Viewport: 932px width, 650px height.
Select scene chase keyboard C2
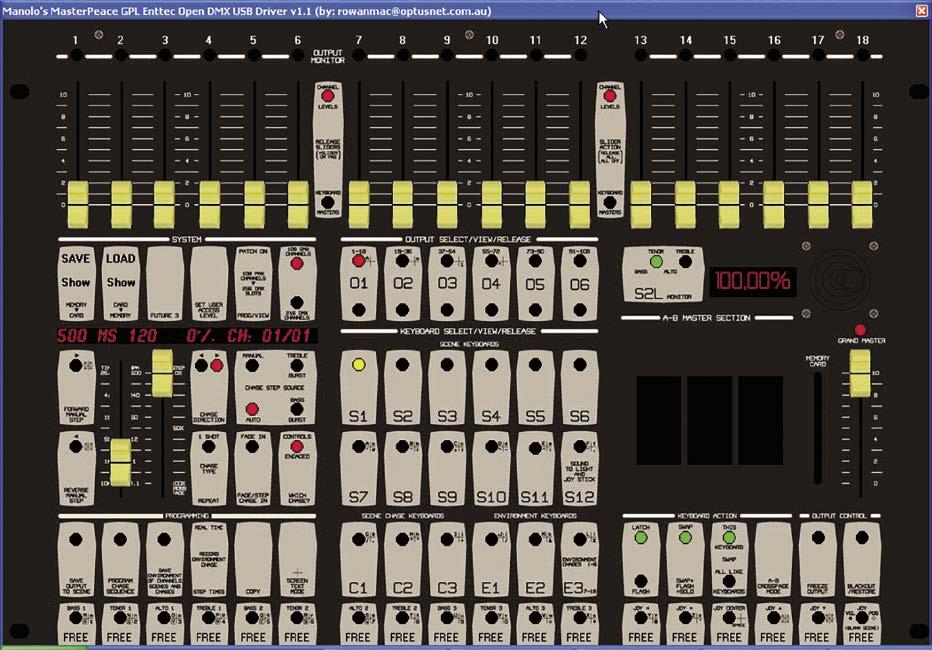click(x=402, y=560)
